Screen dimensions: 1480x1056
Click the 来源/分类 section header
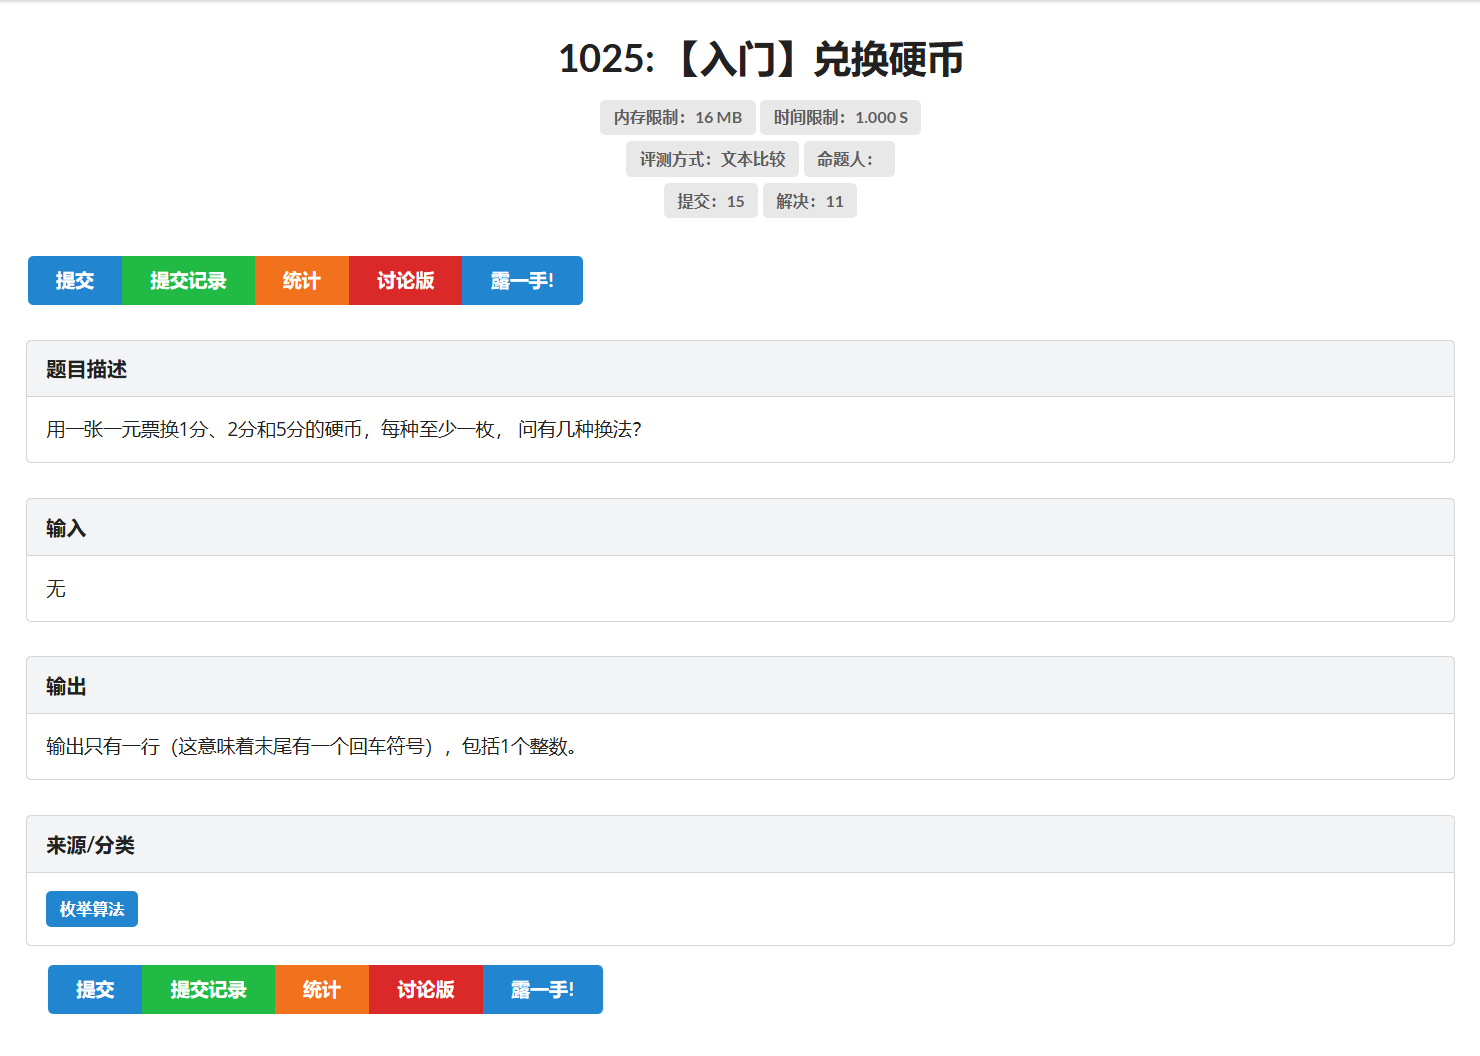point(87,844)
